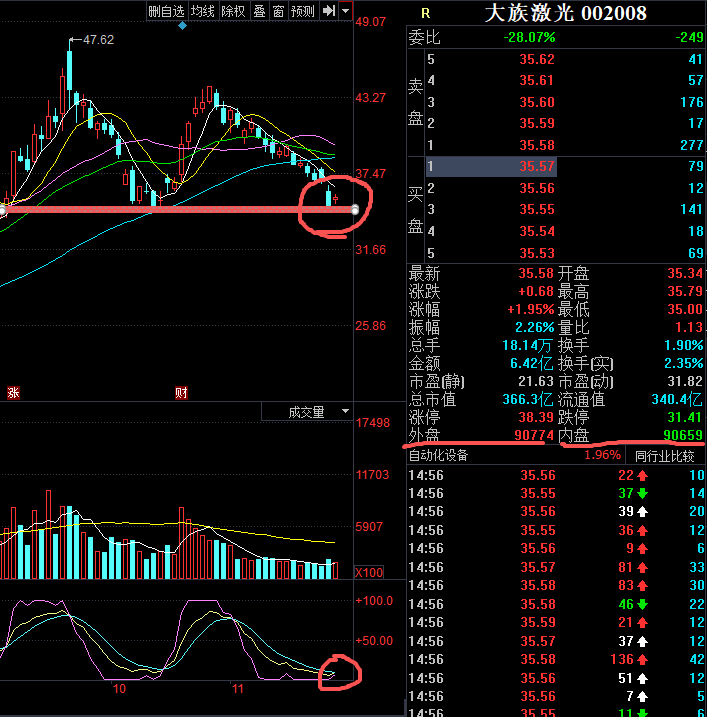Toggle the 均线 moving average lines

coord(203,11)
